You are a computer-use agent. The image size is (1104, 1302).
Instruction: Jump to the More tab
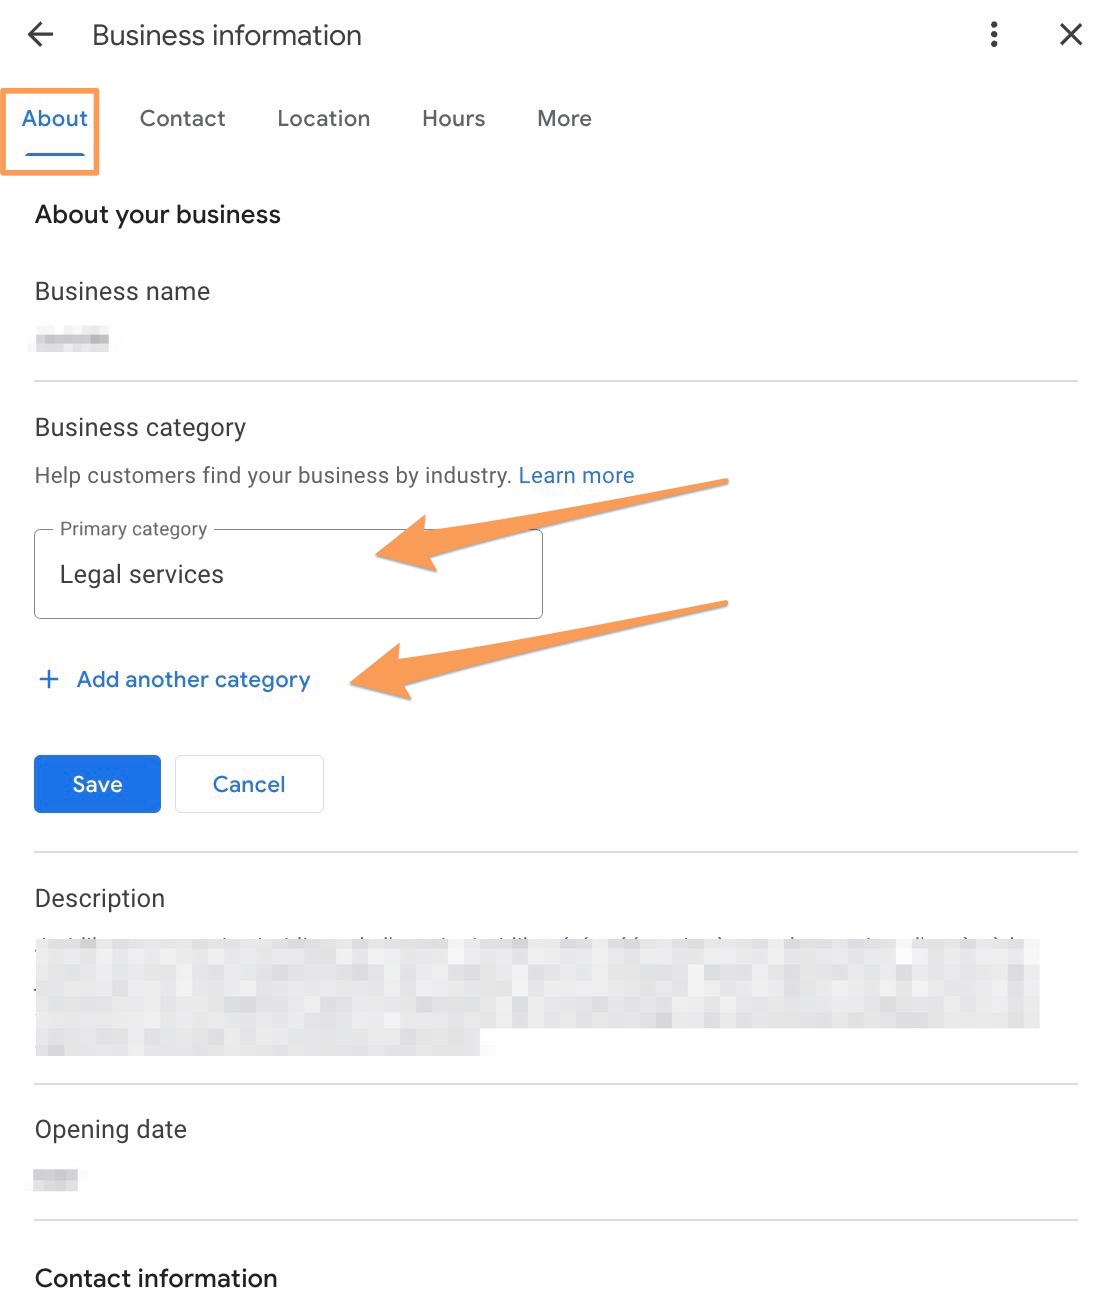click(564, 119)
